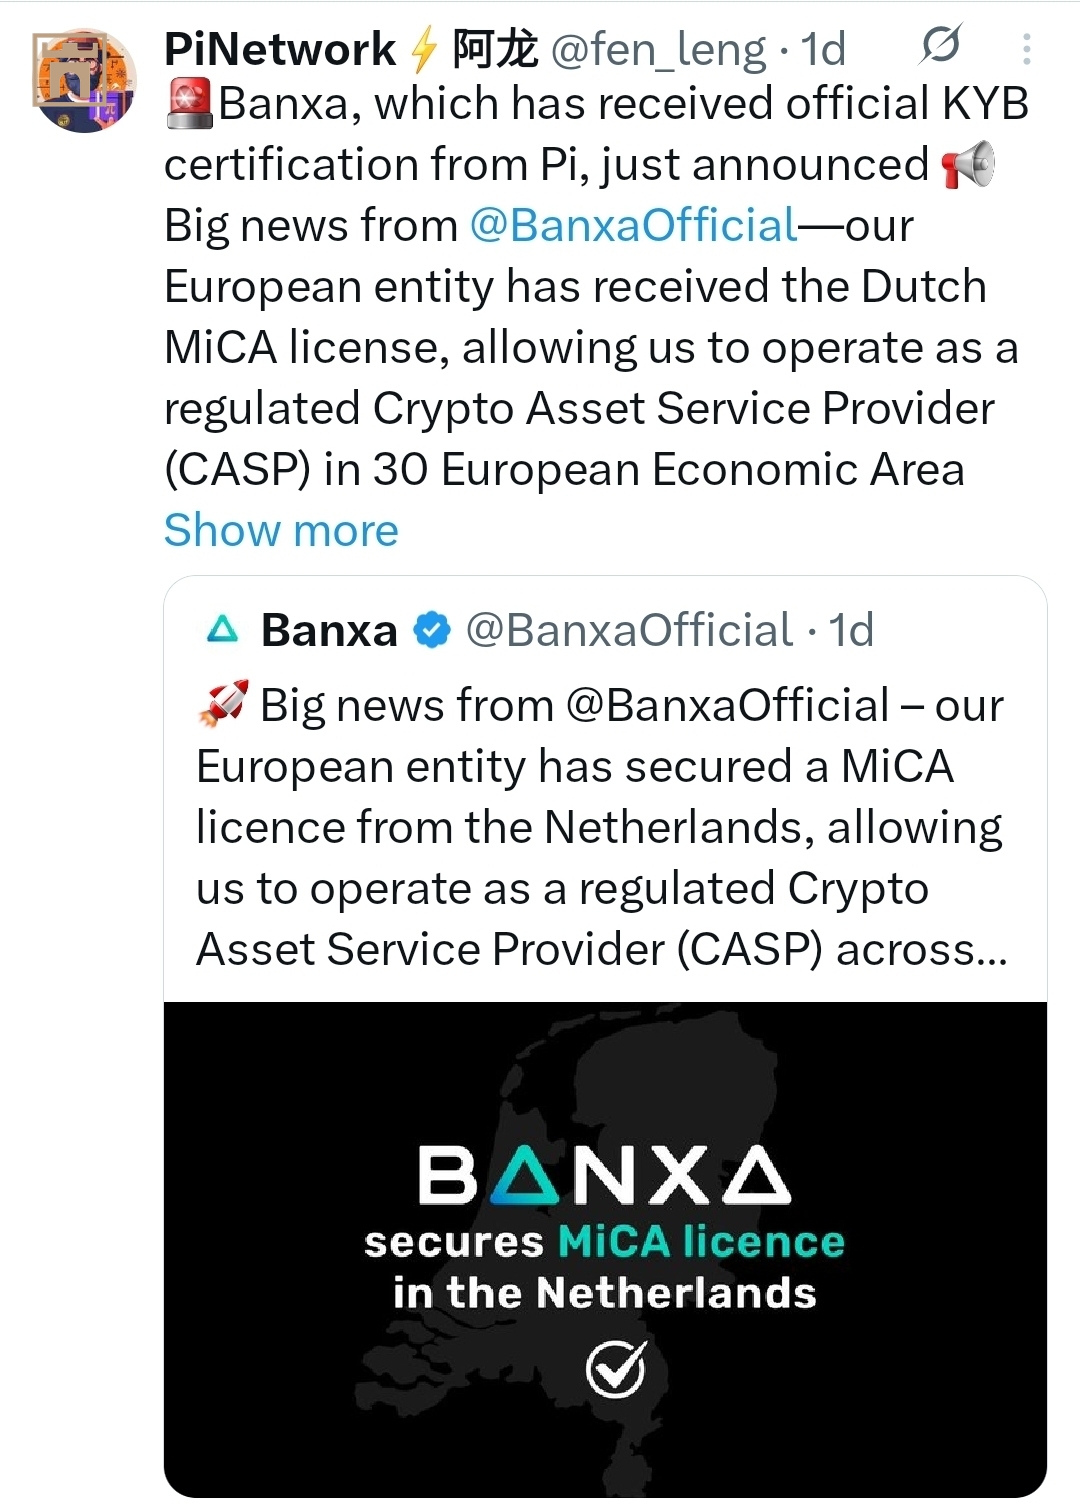This screenshot has height=1504, width=1080.
Task: Click the @fen_leng handle
Action: [x=658, y=49]
